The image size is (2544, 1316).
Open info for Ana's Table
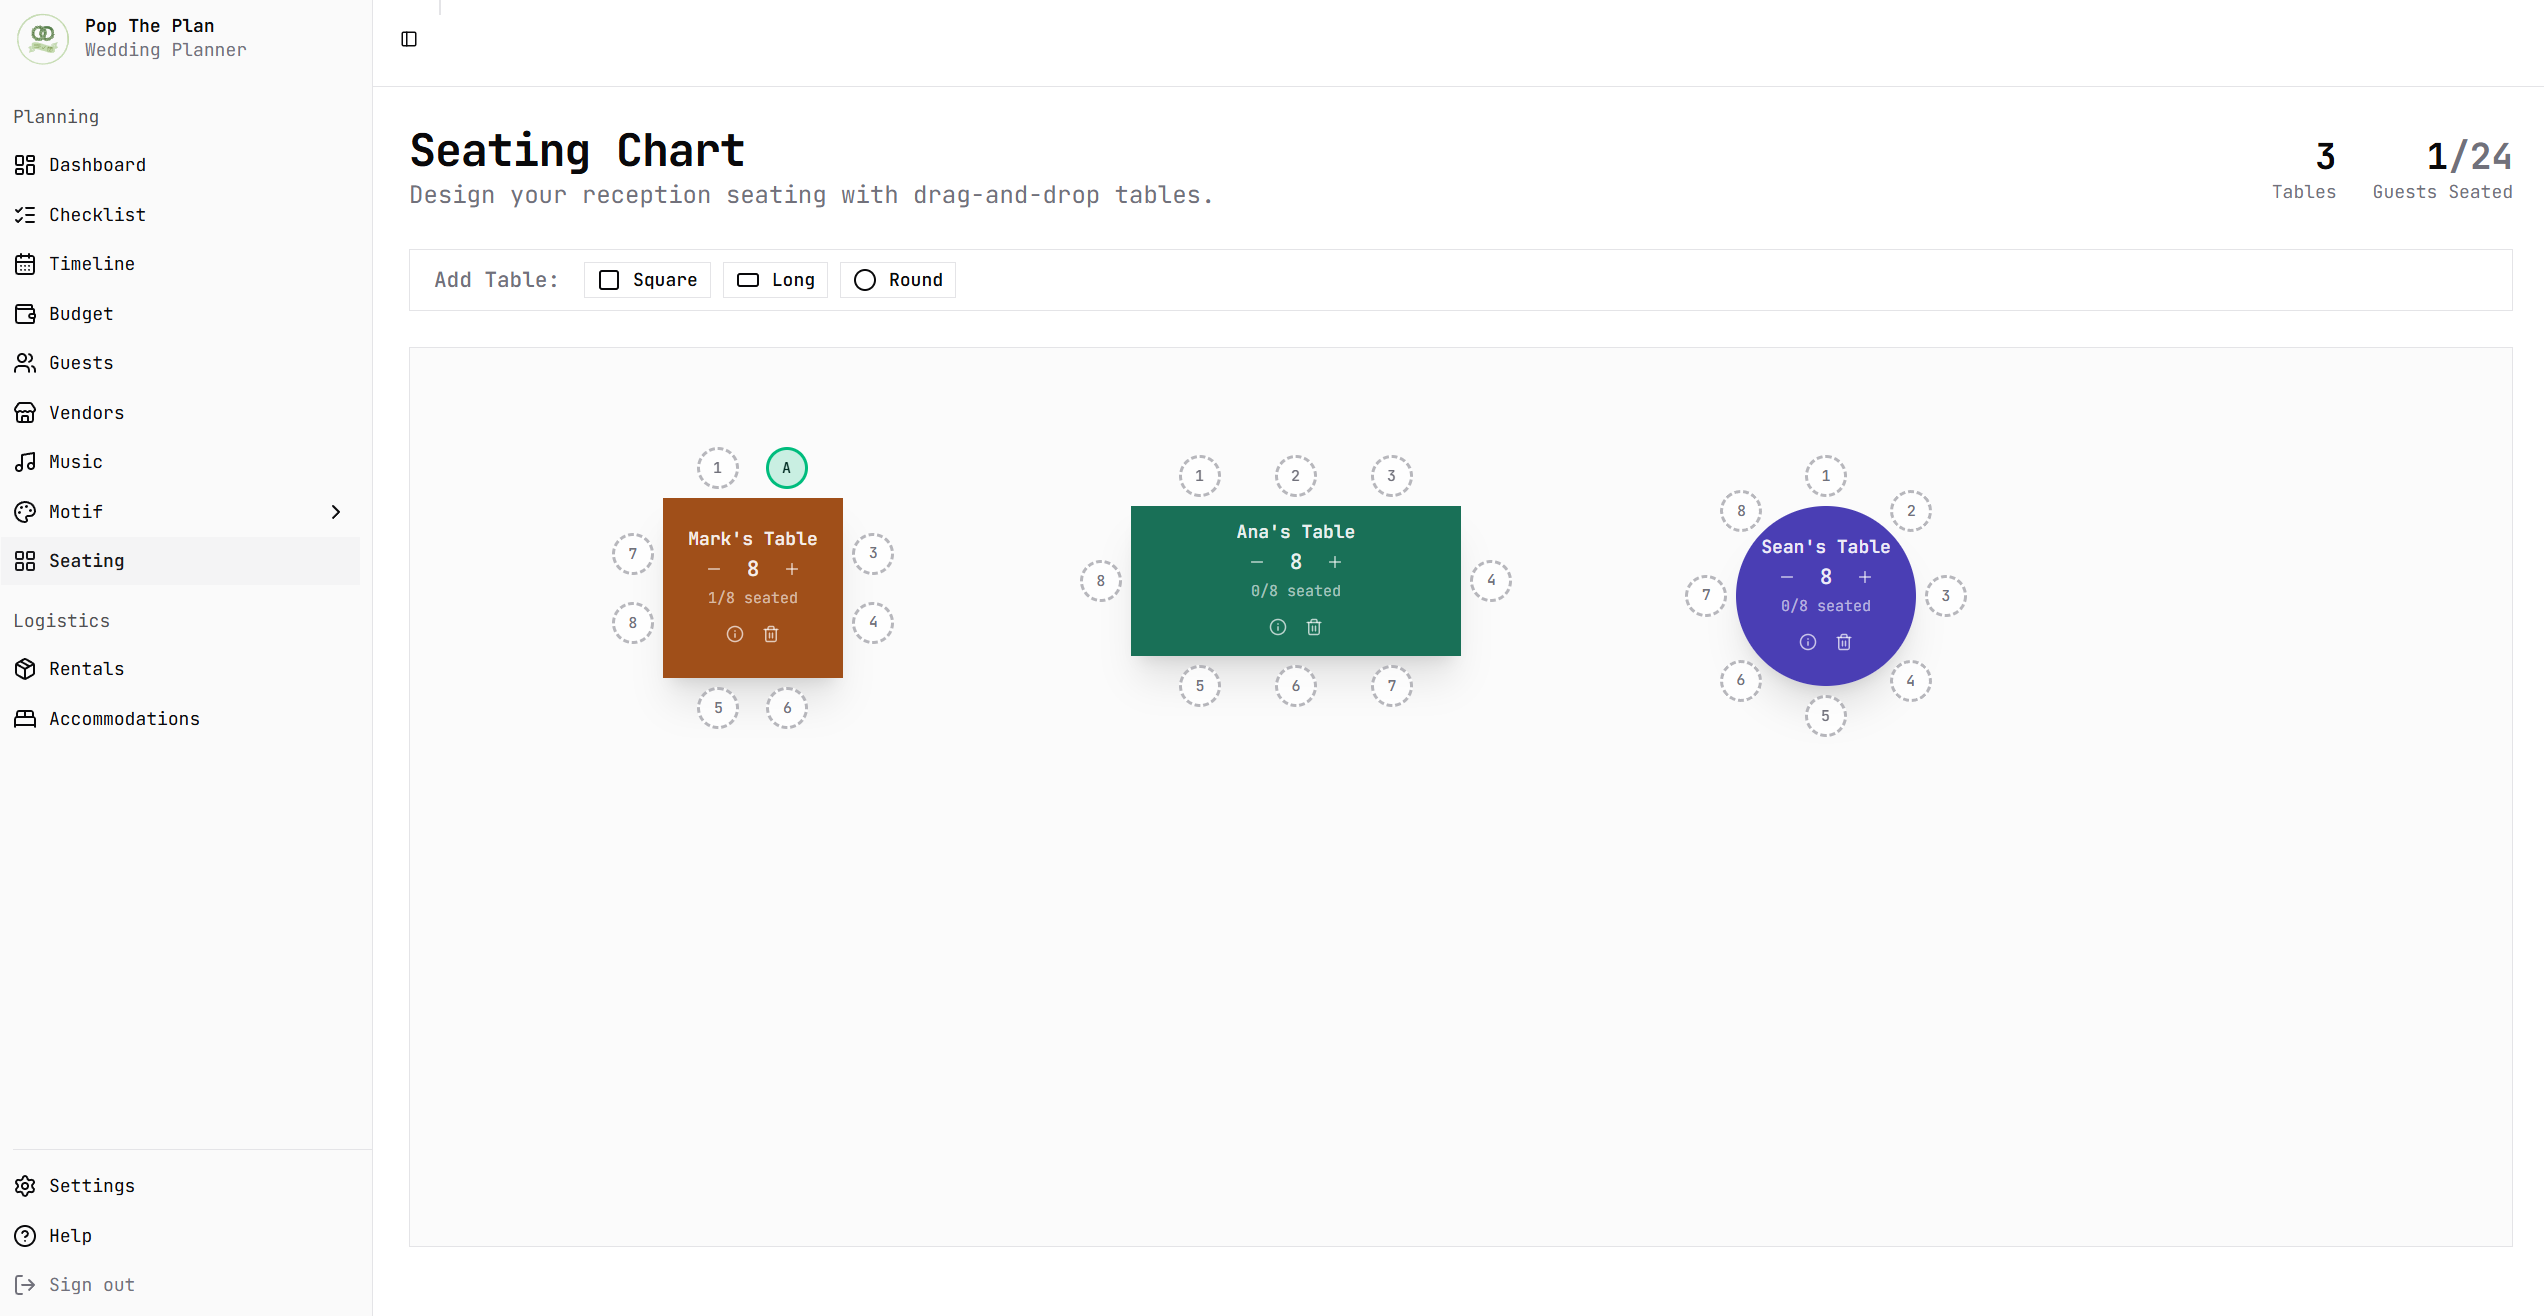(x=1278, y=627)
